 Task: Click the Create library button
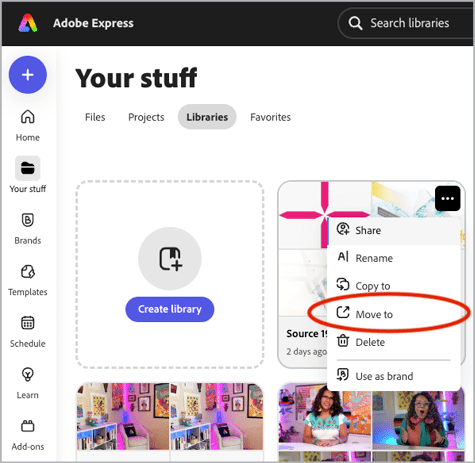[x=170, y=309]
